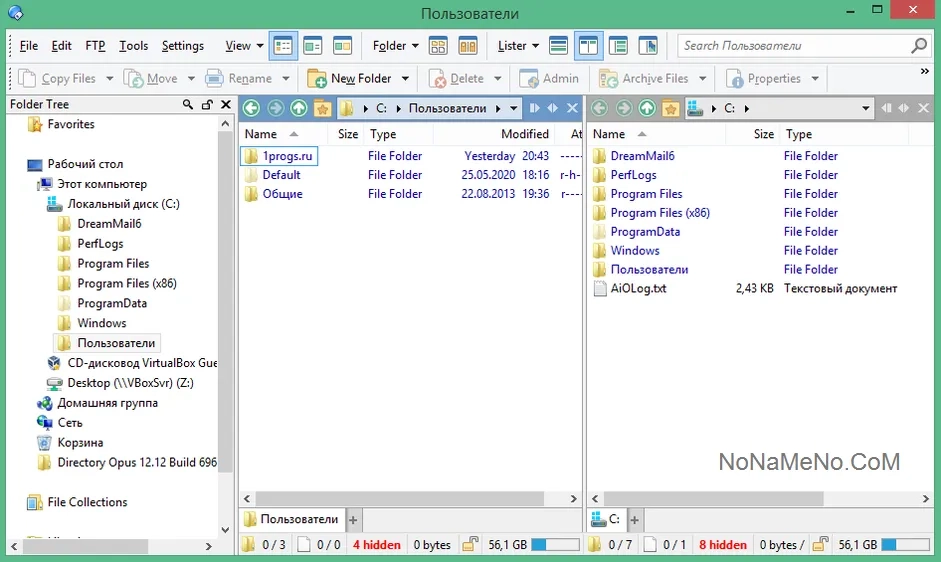Screen dimensions: 941x562
Task: Open favorites star in left pane
Action: click(322, 108)
